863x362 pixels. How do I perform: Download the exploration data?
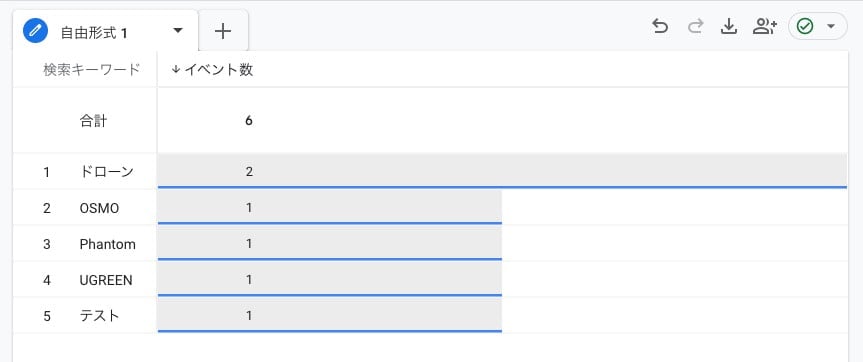pos(729,26)
